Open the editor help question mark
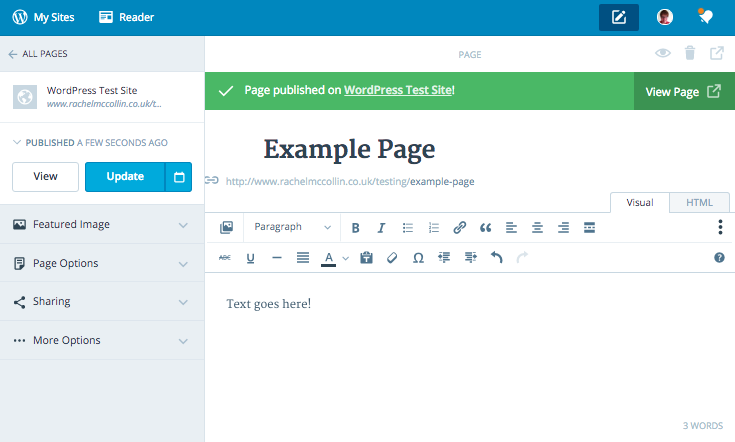The height and width of the screenshot is (442, 735). [x=719, y=257]
